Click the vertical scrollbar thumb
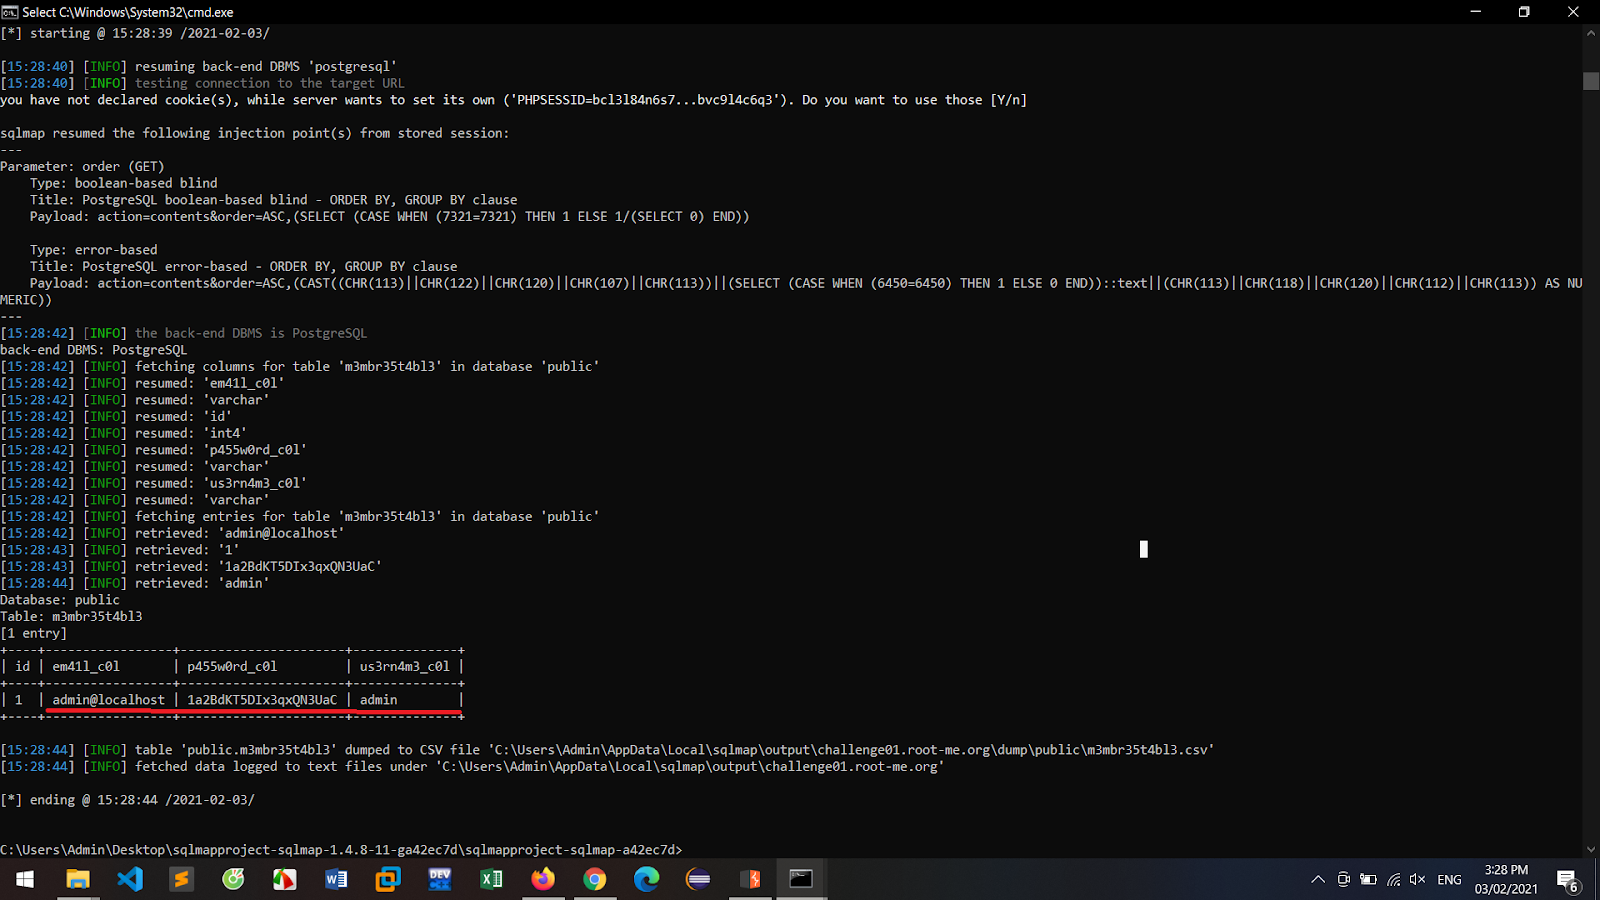Viewport: 1600px width, 900px height. point(1591,81)
